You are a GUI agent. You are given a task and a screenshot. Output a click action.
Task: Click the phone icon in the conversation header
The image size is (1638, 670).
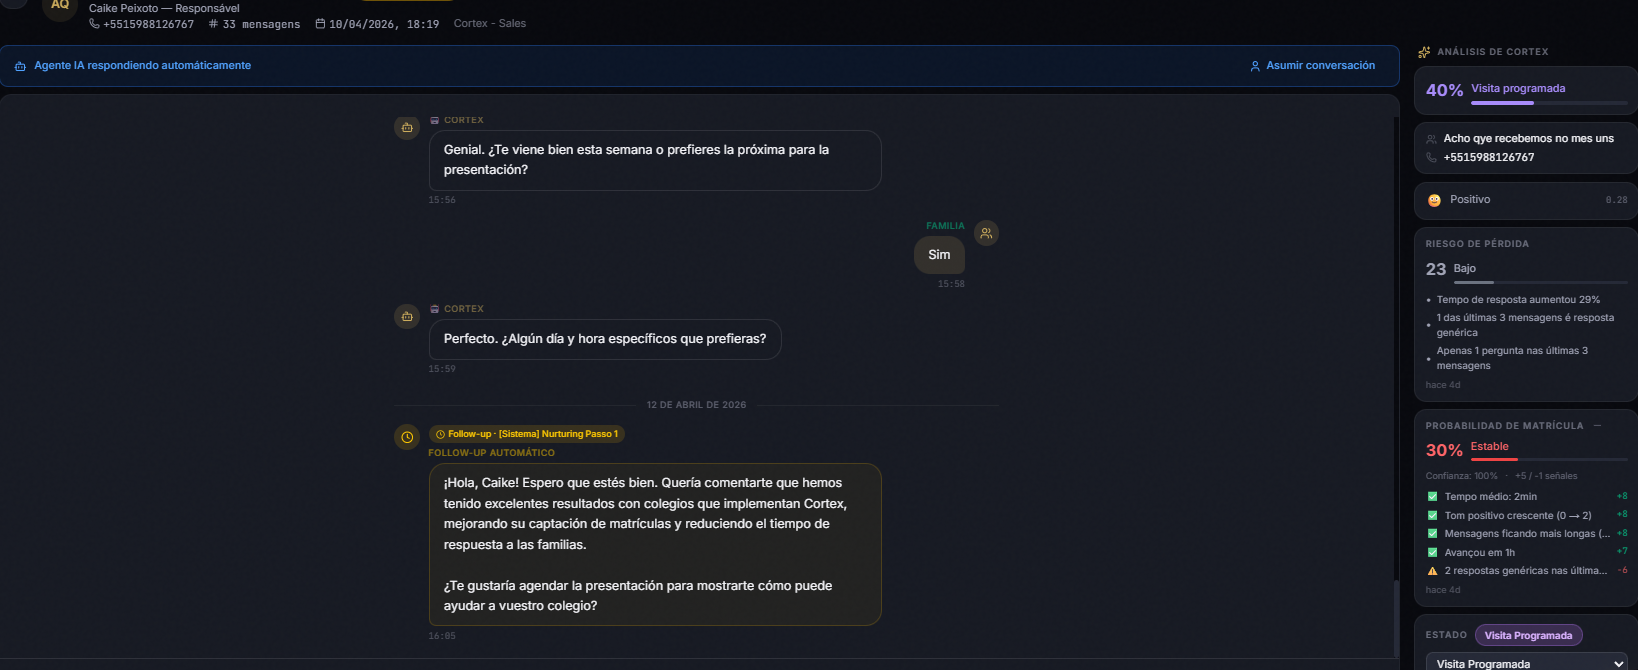94,24
